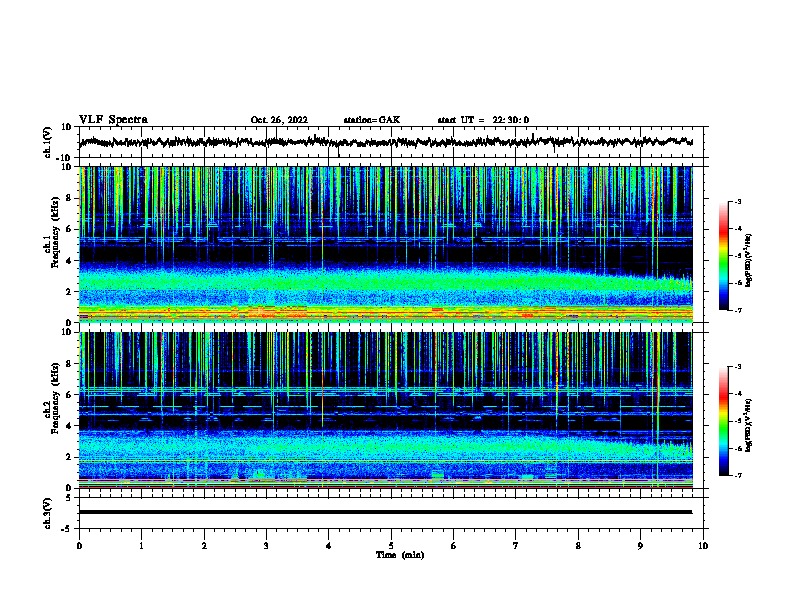
Task: Click time axis tick label 7
Action: coord(516,546)
